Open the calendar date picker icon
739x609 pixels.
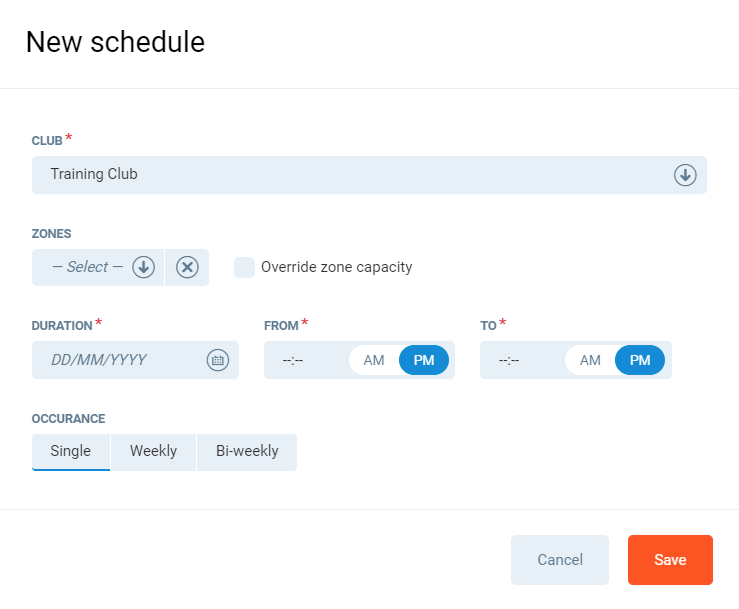click(x=217, y=360)
